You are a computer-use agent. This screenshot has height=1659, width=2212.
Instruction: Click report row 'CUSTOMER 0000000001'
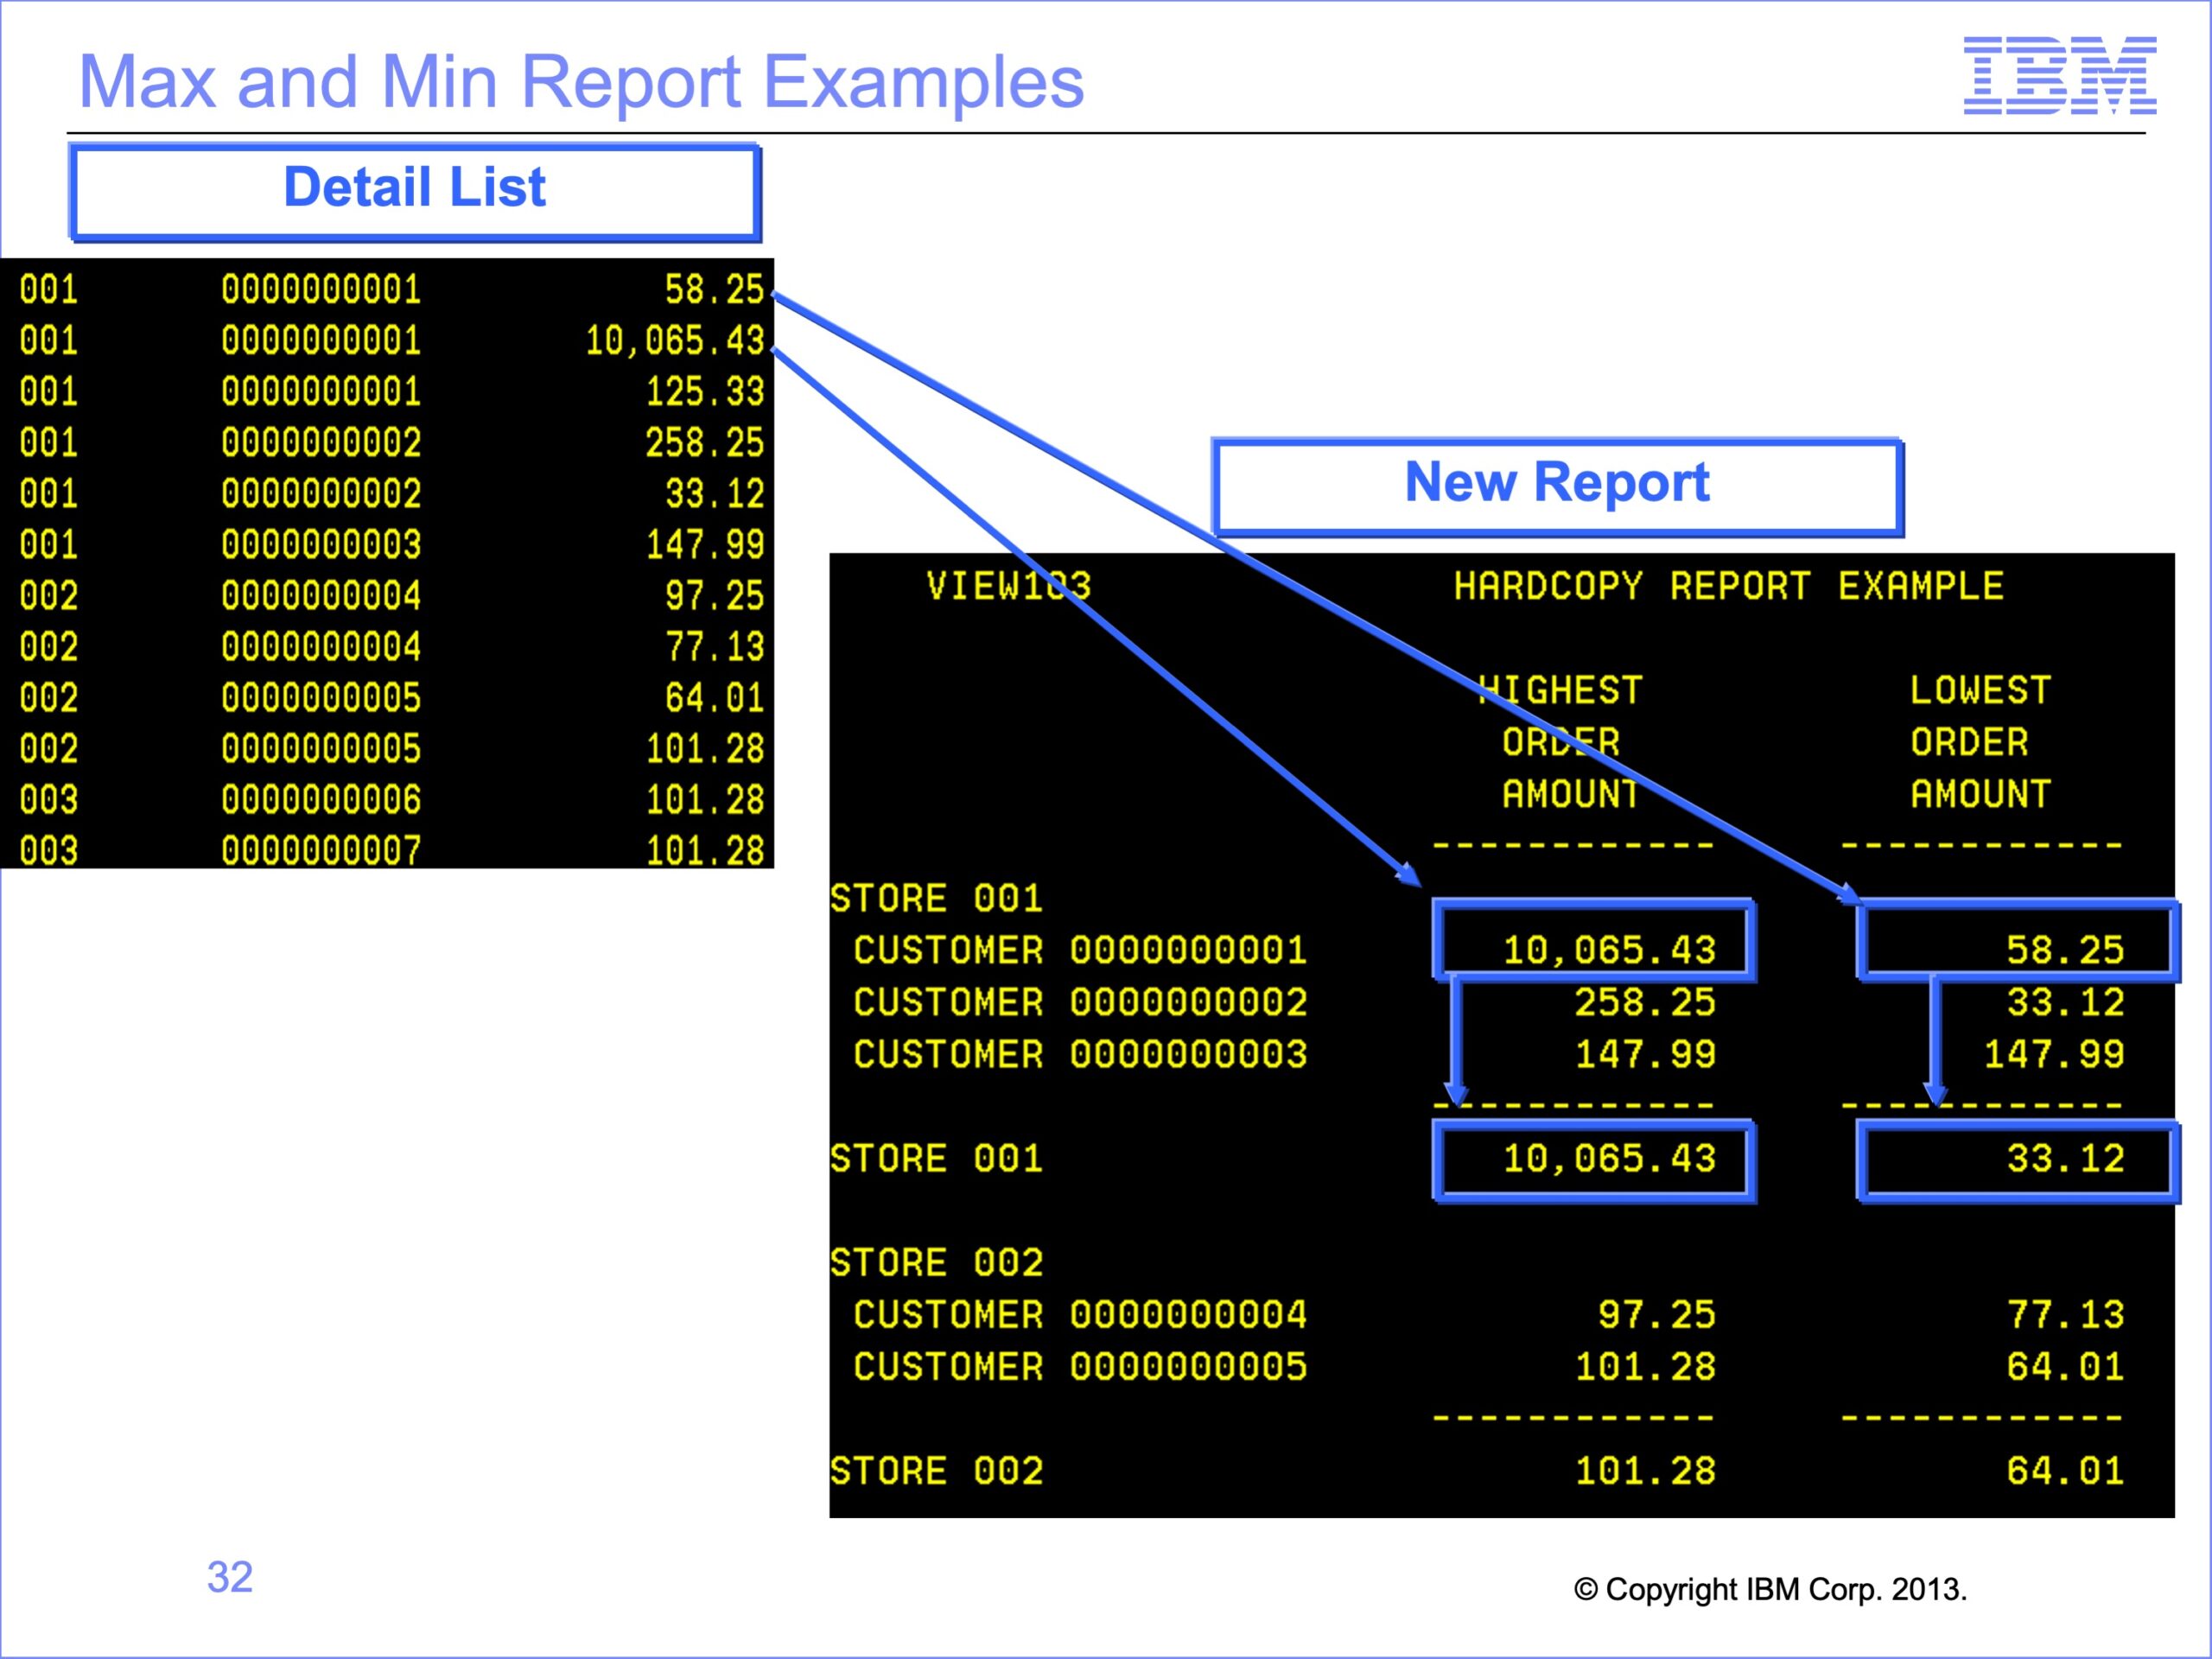(x=1080, y=950)
